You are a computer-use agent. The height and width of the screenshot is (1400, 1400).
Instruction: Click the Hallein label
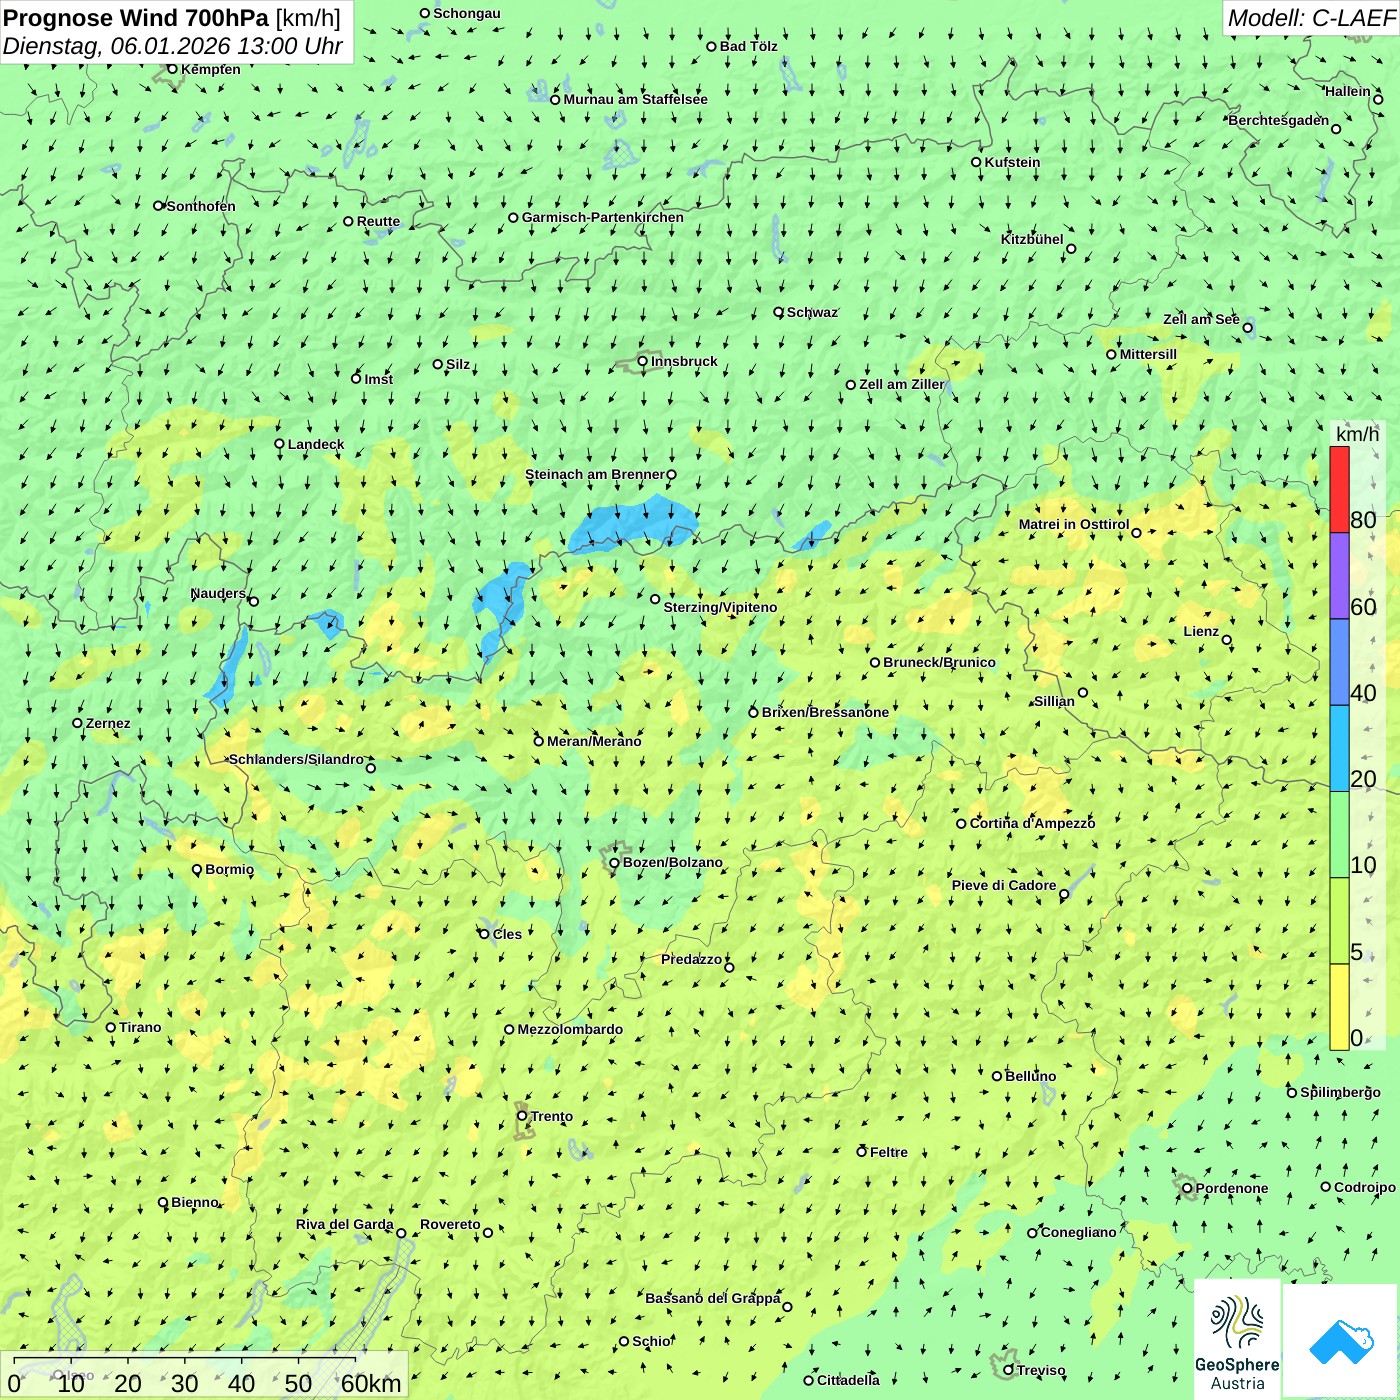click(x=1348, y=91)
